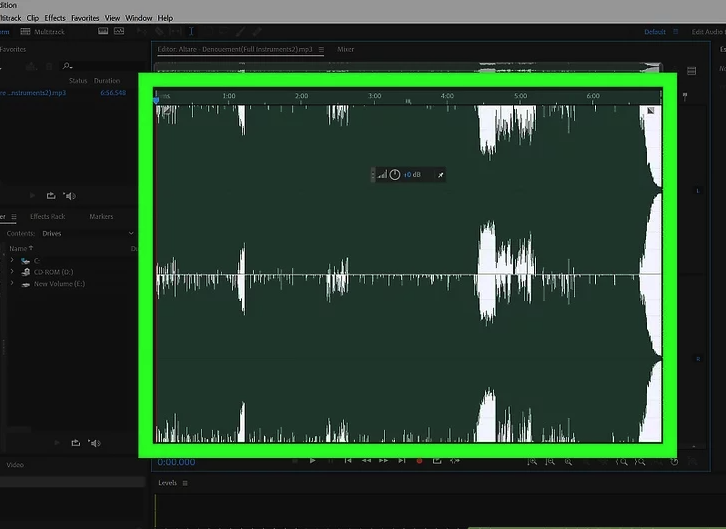Adjust the HUD volume knob at +0 dB

(395, 175)
